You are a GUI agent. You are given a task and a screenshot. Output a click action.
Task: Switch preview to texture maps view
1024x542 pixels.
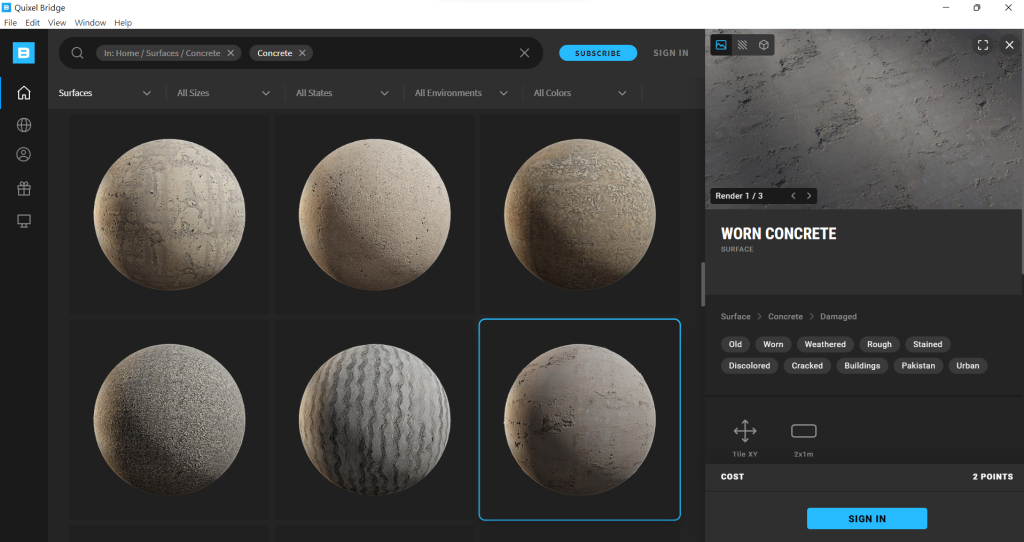tap(743, 45)
